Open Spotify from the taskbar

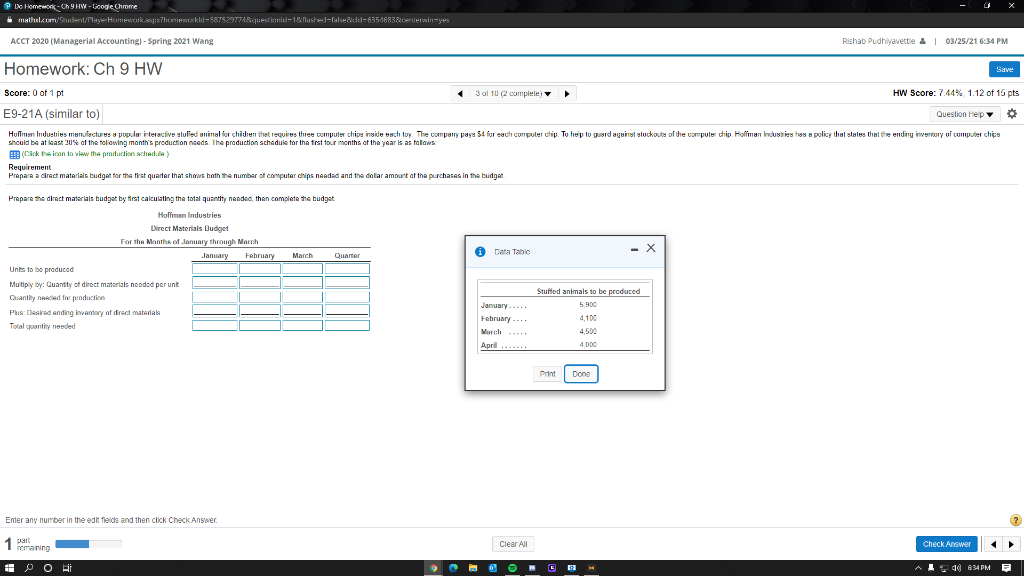tap(513, 568)
